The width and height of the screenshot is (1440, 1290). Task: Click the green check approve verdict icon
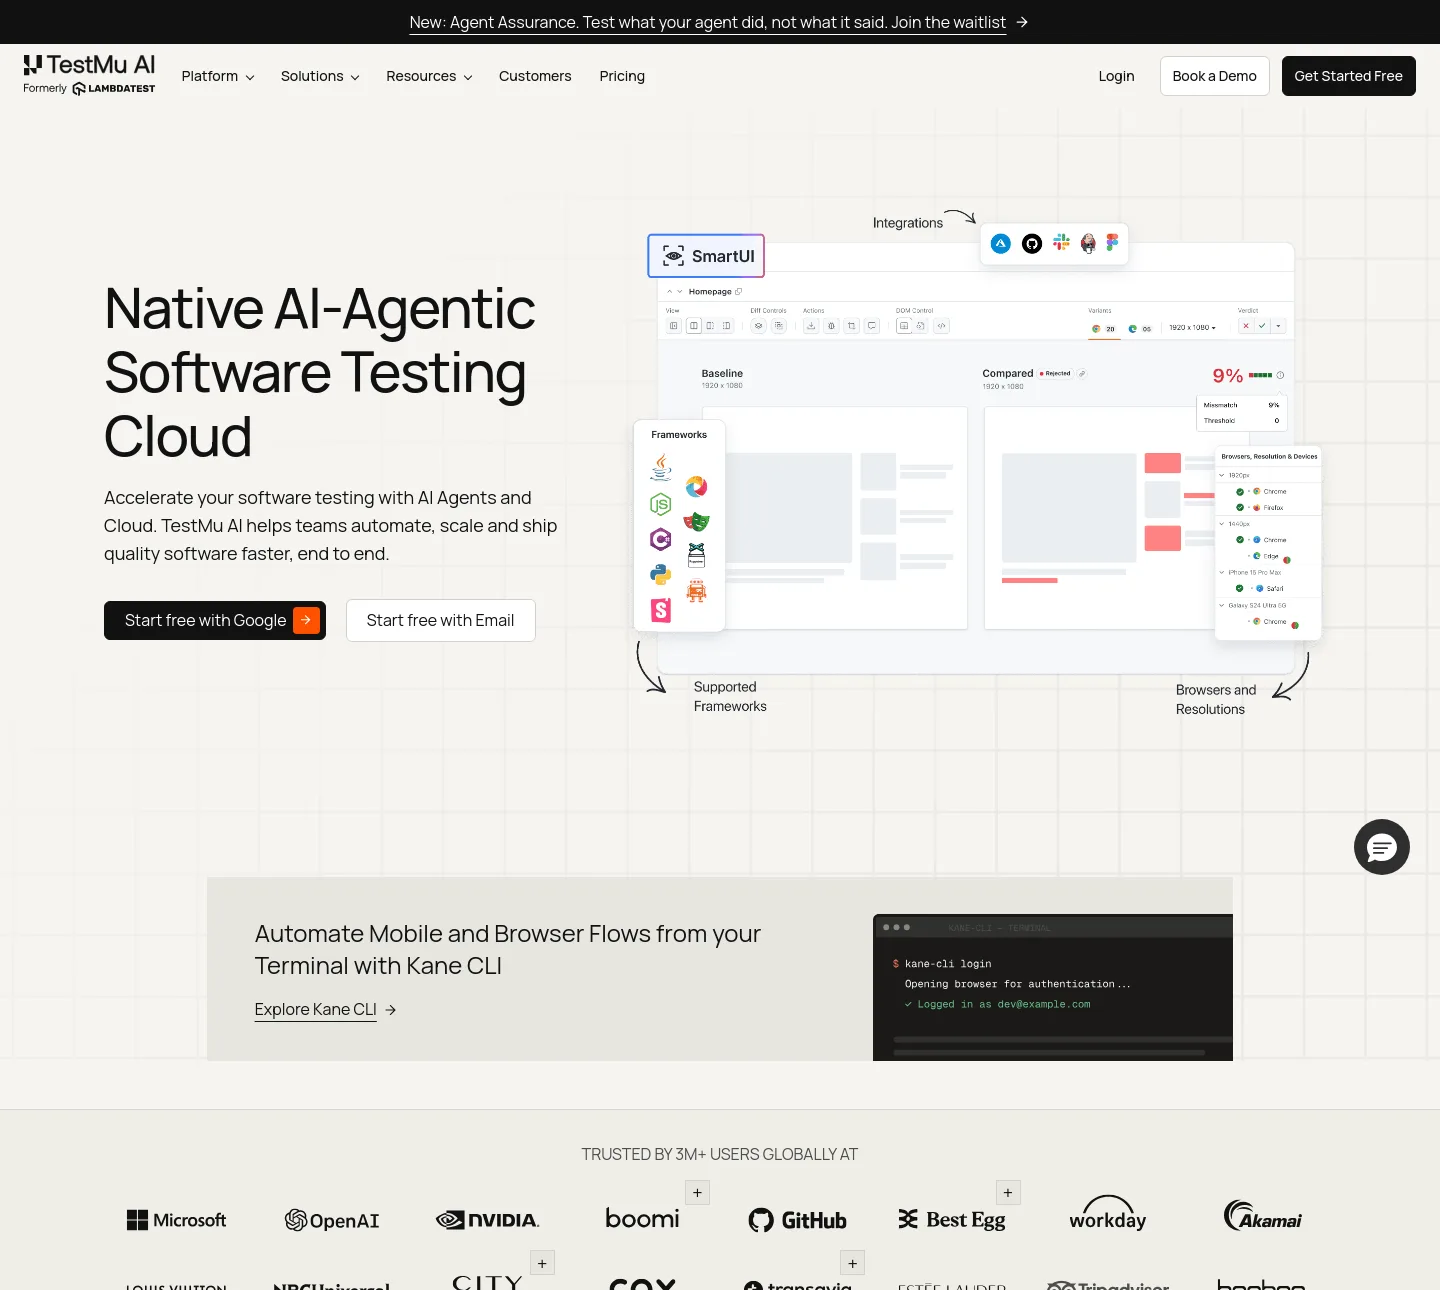1262,326
